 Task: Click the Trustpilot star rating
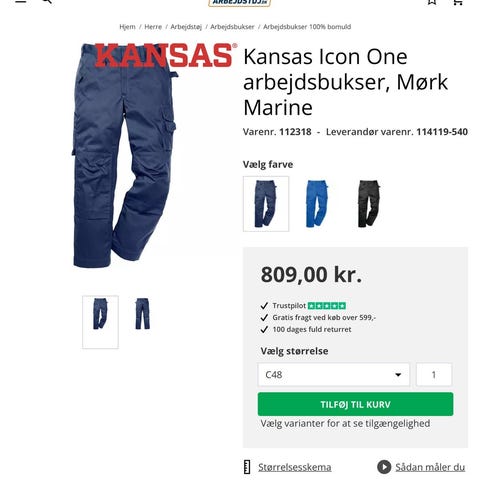coord(327,306)
